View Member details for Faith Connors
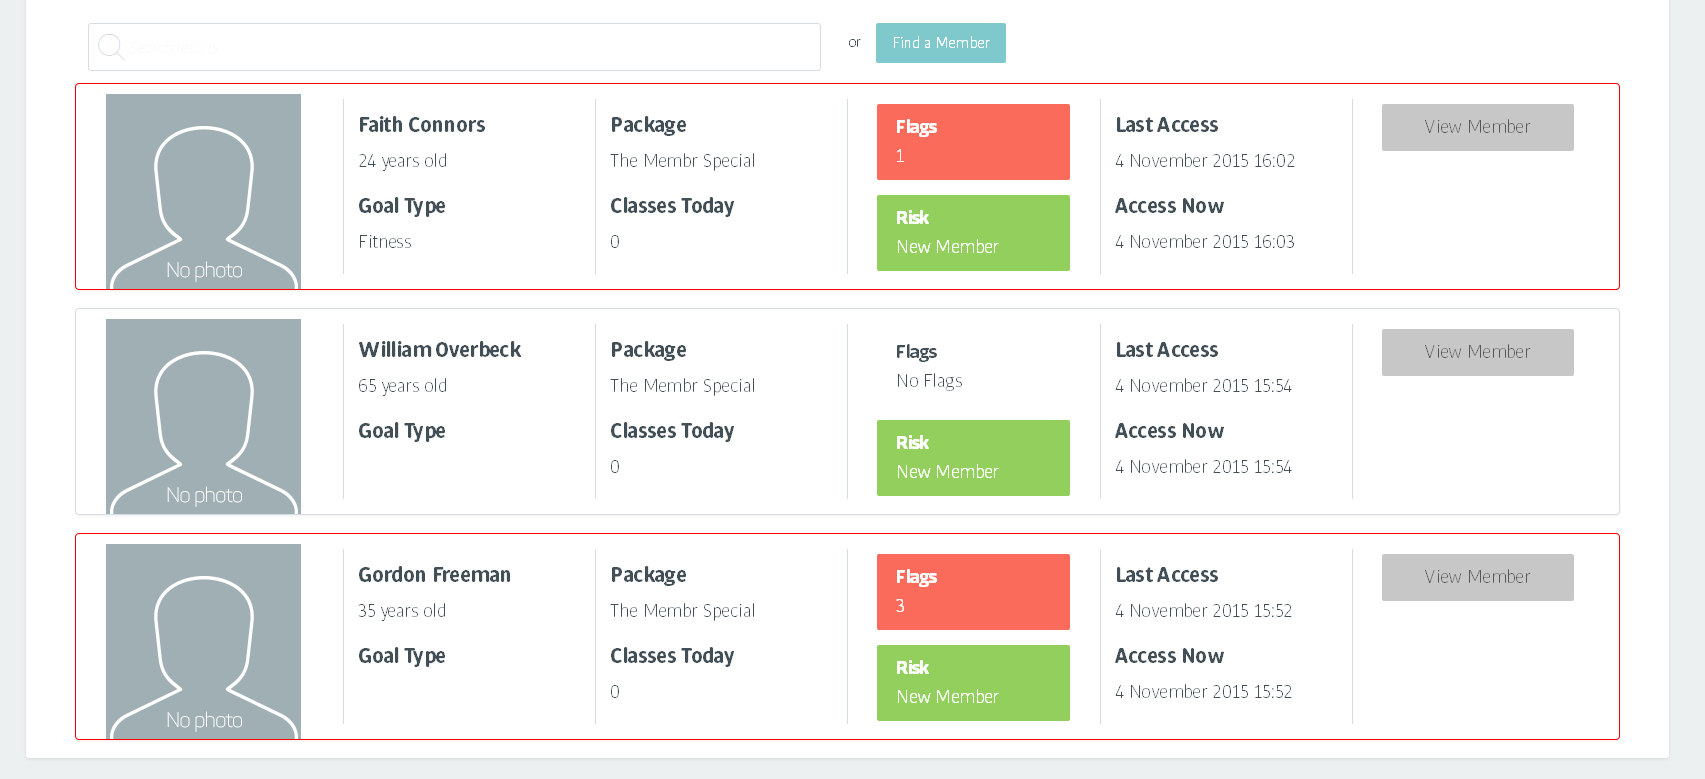Image resolution: width=1705 pixels, height=779 pixels. [1477, 127]
